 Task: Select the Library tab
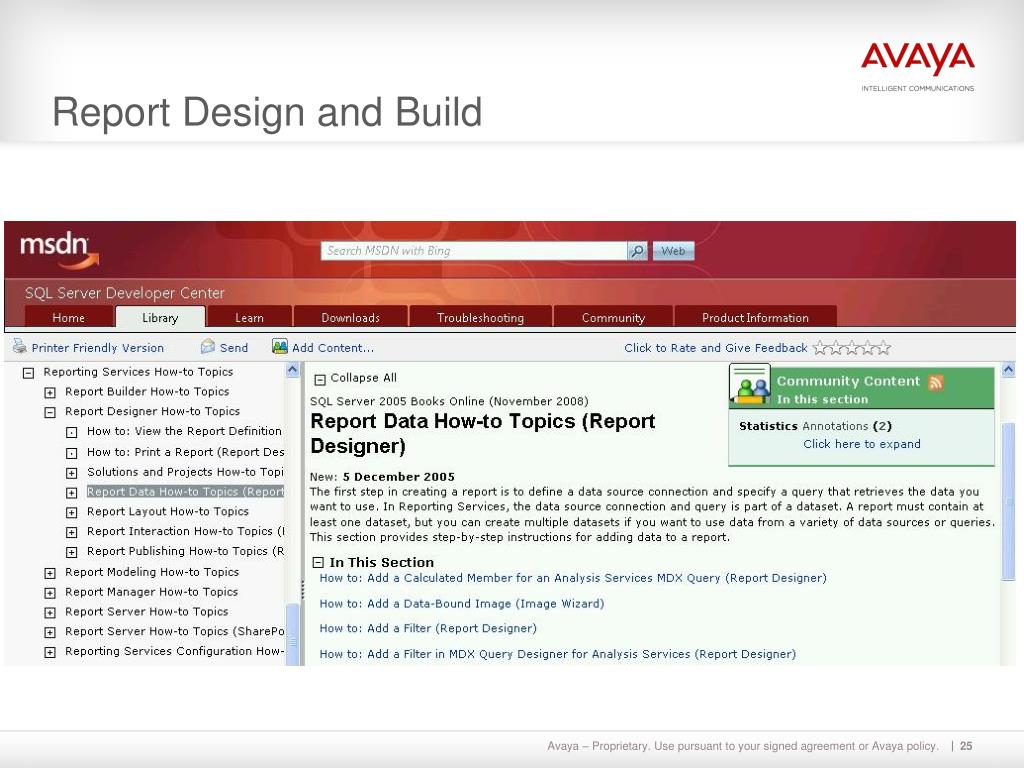tap(160, 317)
